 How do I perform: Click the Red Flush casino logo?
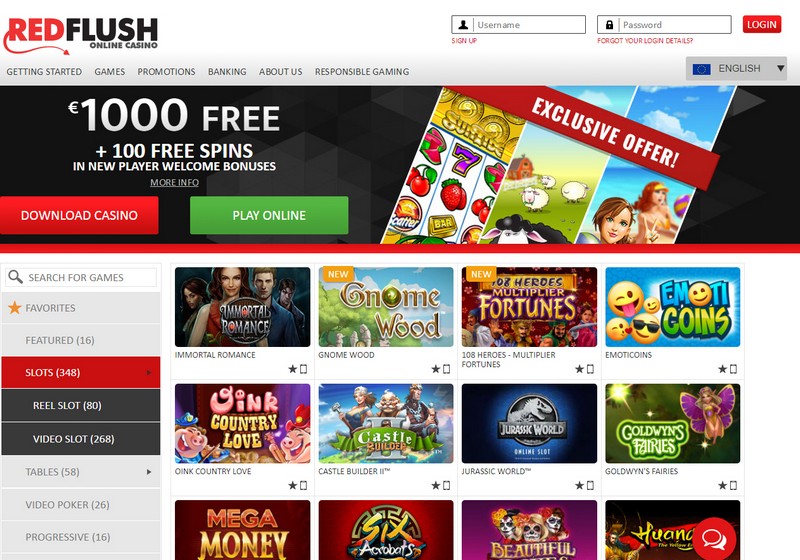tap(81, 35)
